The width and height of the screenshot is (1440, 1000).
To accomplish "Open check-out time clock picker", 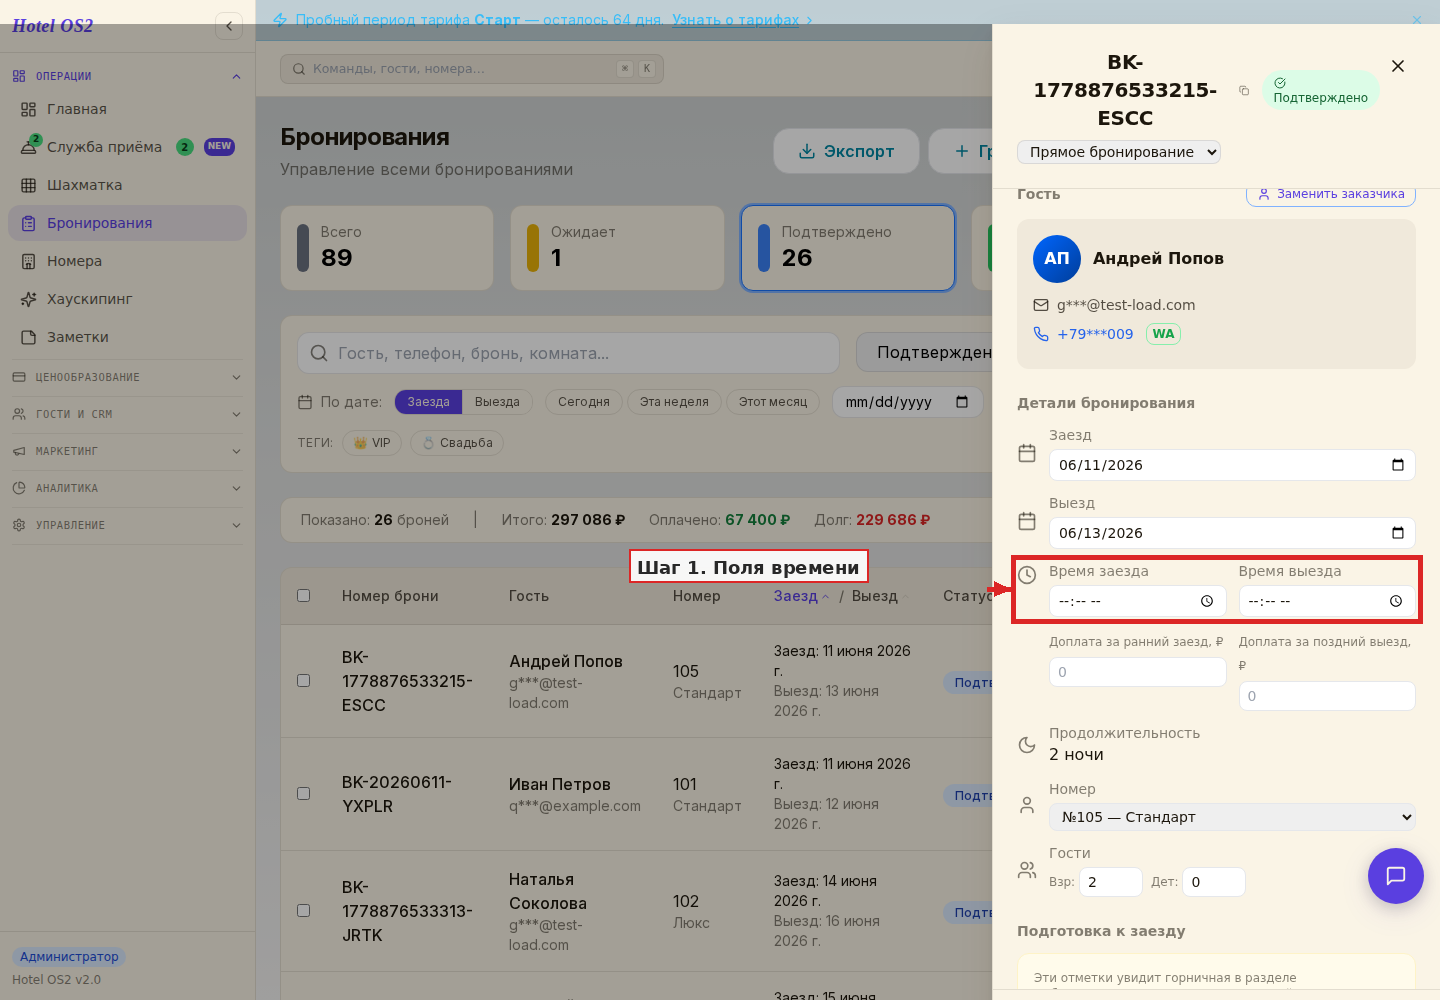I will 1396,601.
